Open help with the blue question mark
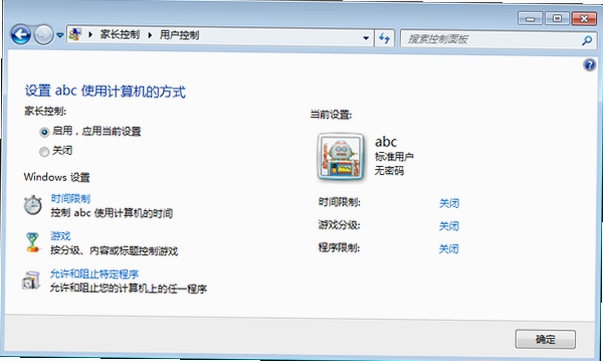Image resolution: width=603 pixels, height=361 pixels. coord(590,65)
